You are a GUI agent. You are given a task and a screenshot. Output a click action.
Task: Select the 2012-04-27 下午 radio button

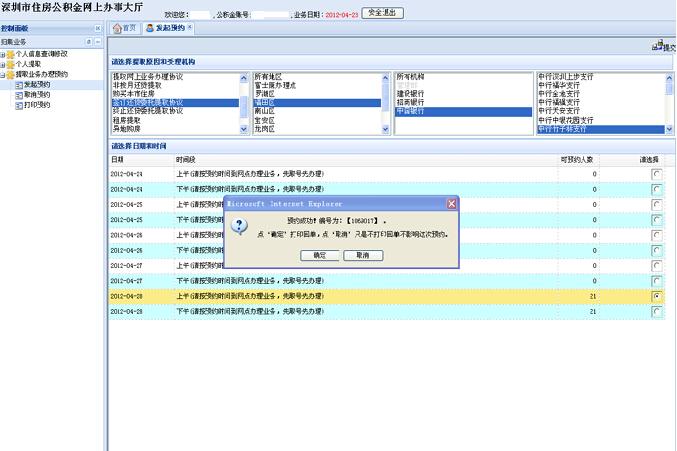[656, 281]
